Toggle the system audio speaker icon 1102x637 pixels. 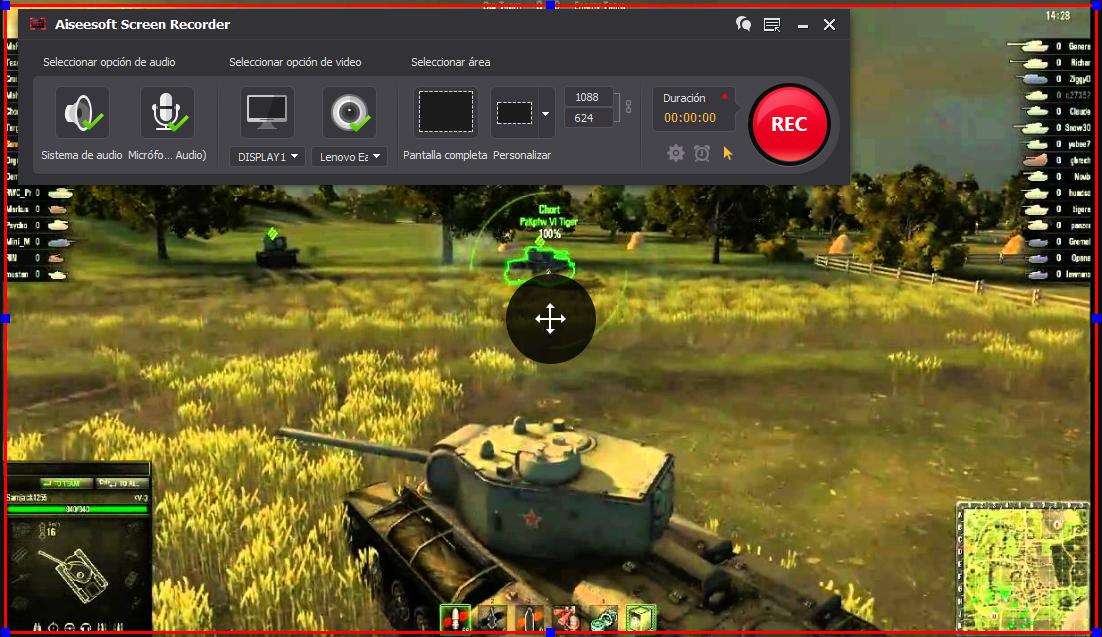point(82,112)
